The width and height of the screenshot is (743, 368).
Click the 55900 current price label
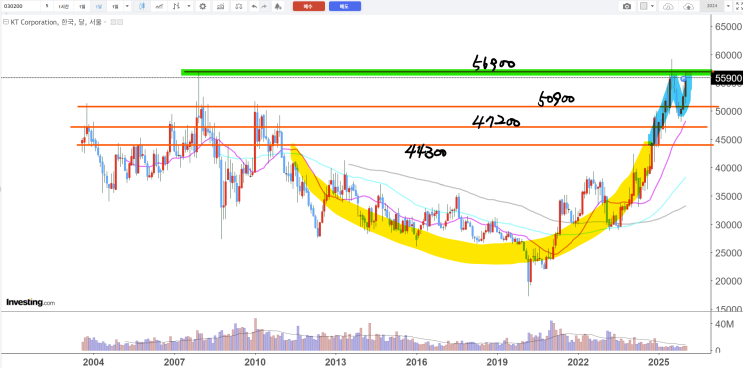(726, 78)
